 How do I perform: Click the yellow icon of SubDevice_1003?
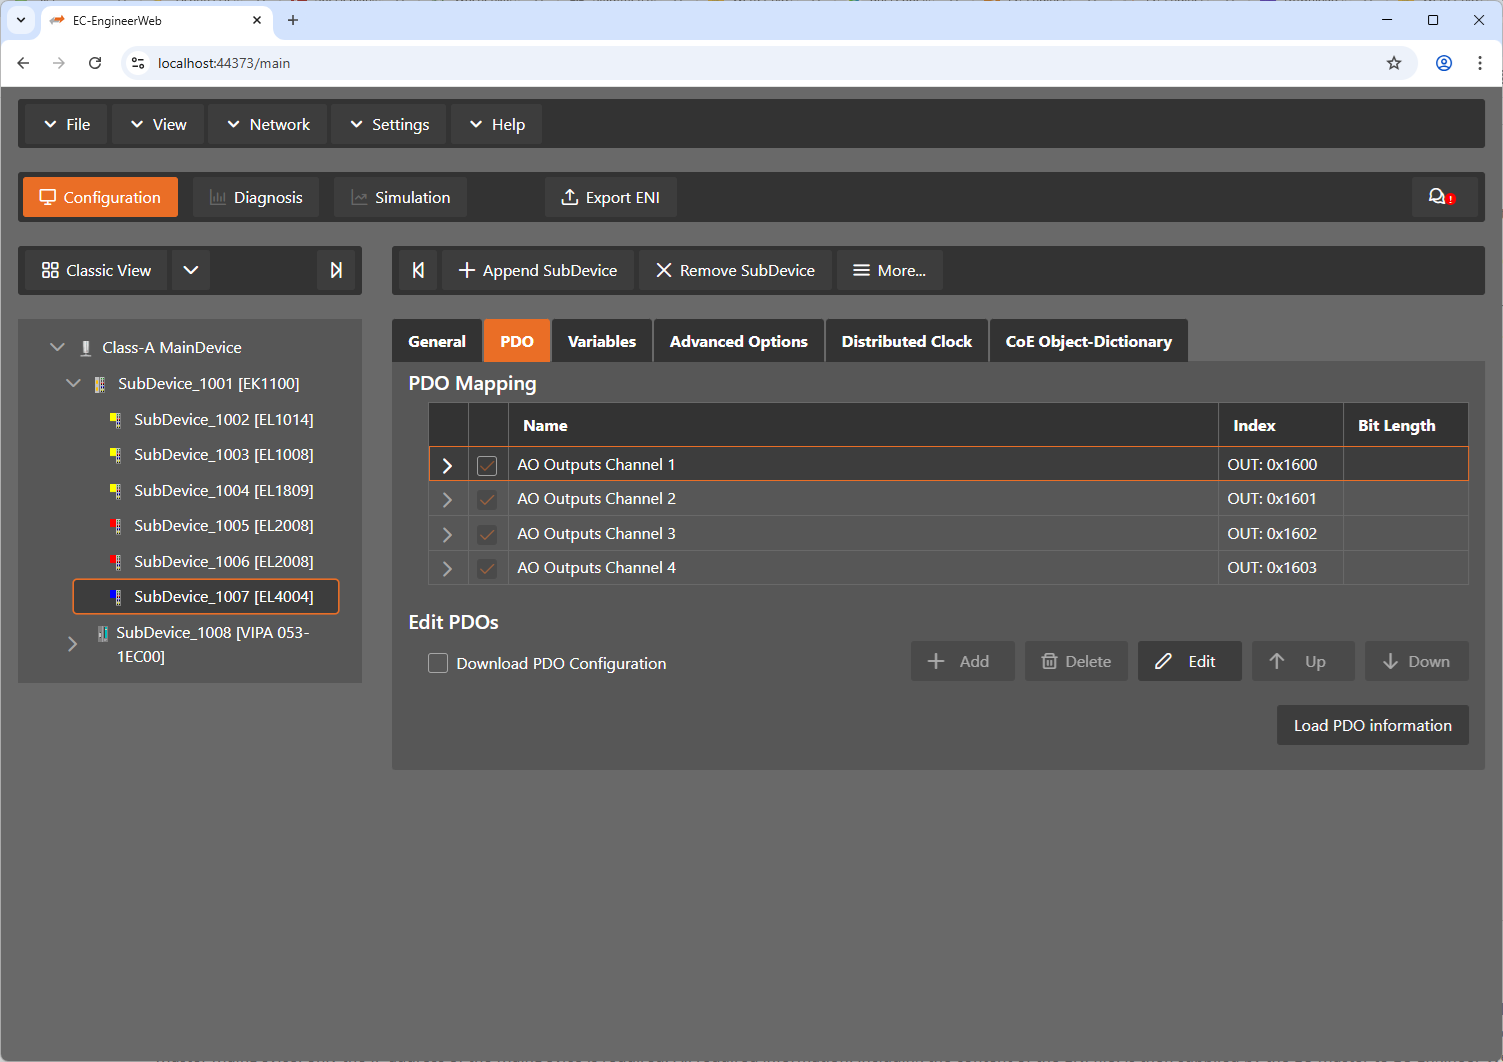click(x=116, y=455)
